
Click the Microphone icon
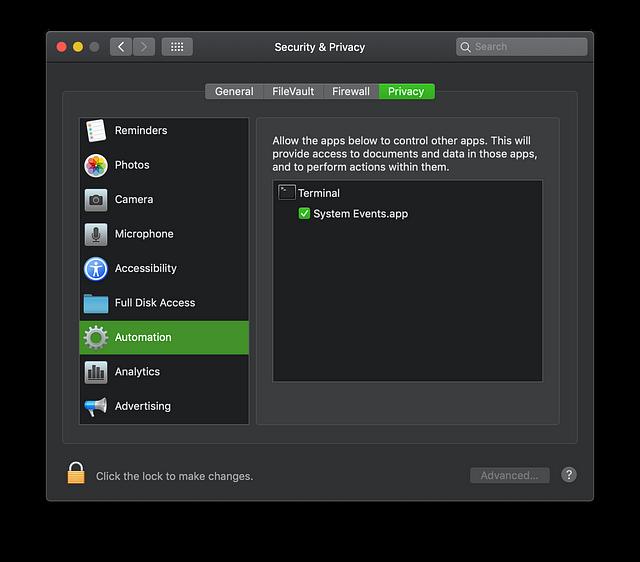[96, 234]
